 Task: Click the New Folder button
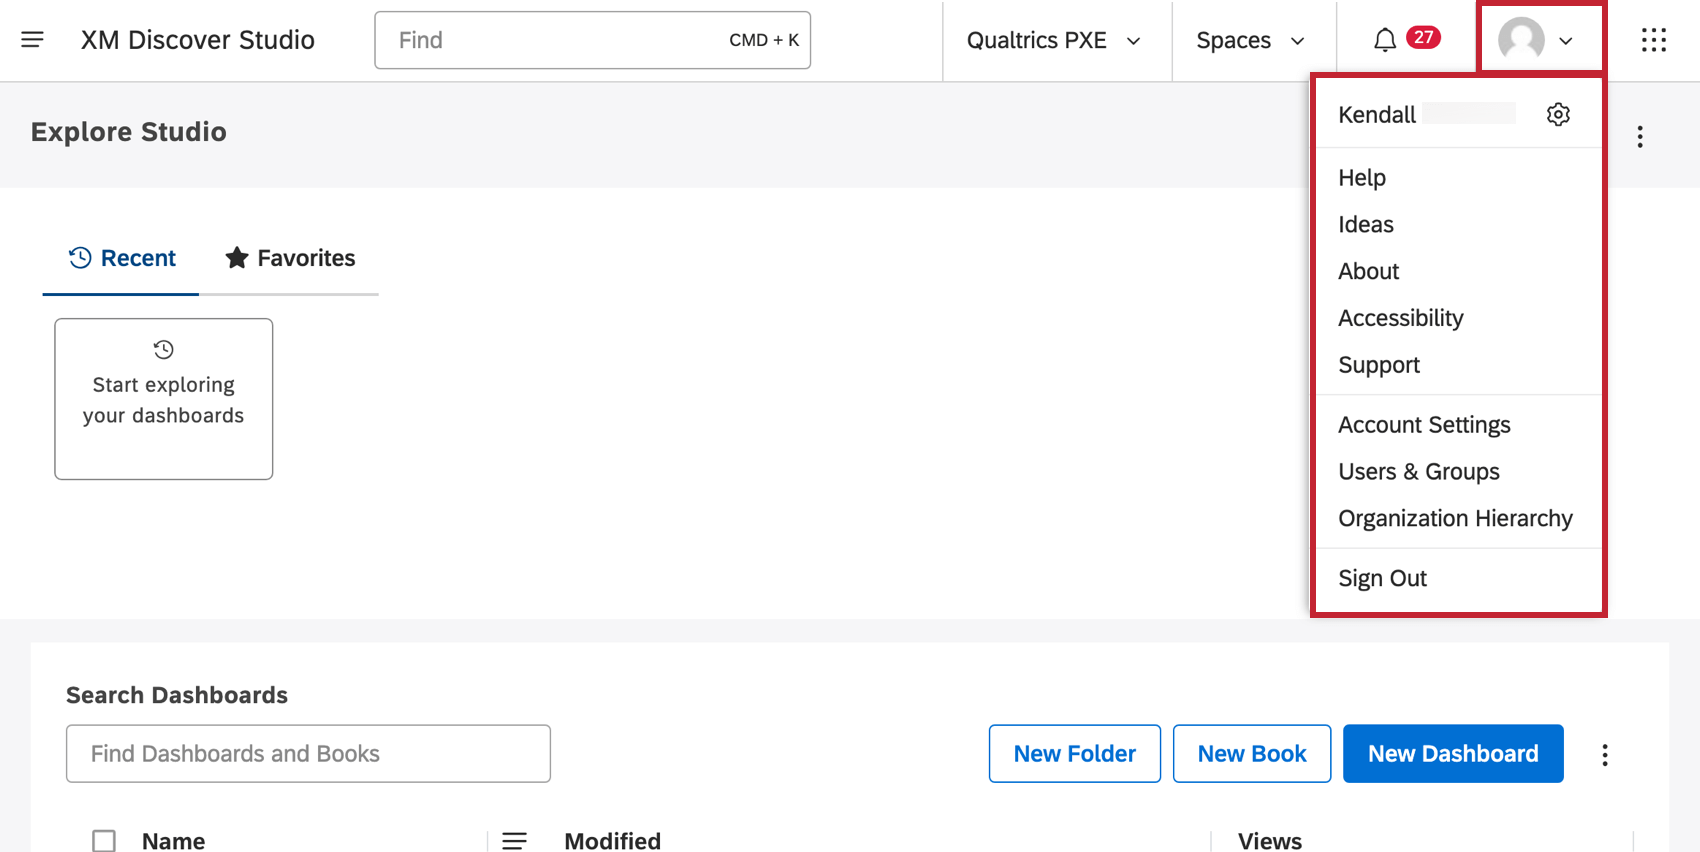(1074, 754)
